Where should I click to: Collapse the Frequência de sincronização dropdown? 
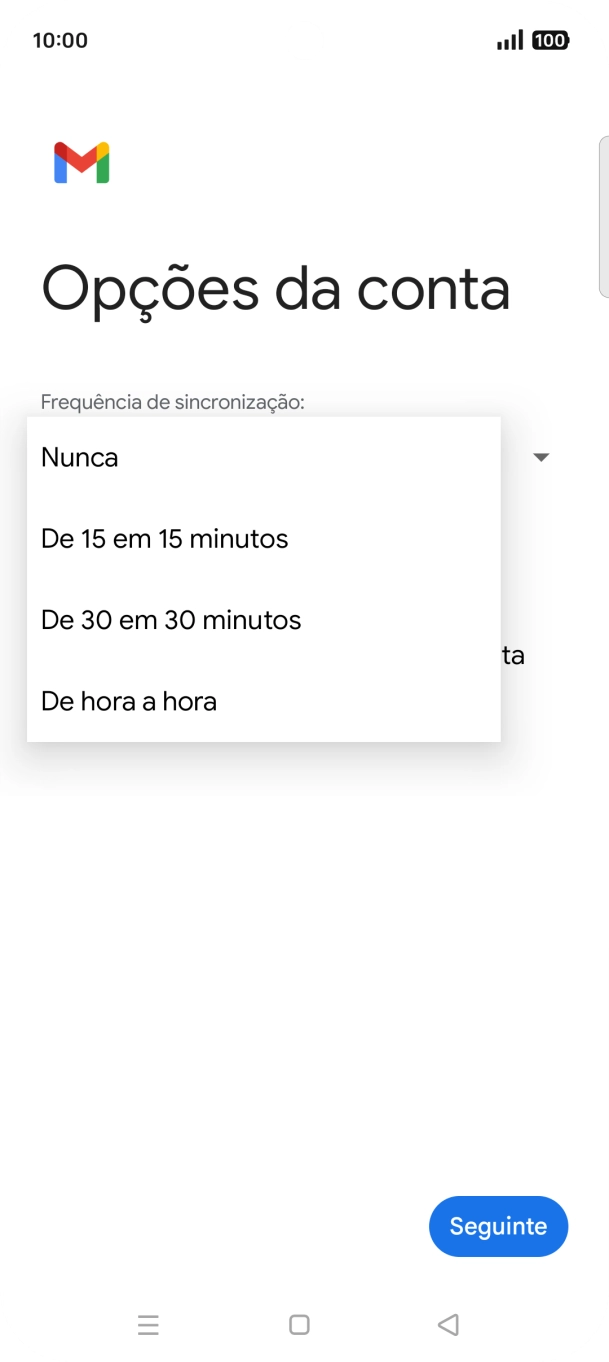(x=541, y=457)
